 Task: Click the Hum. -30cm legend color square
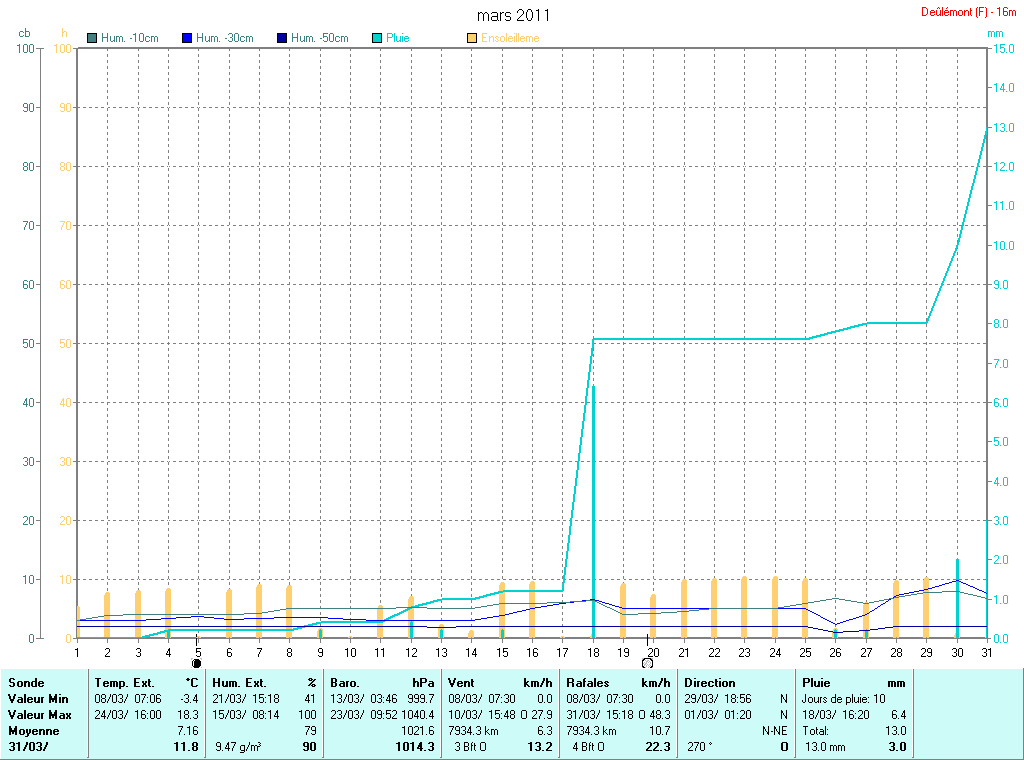(x=187, y=38)
